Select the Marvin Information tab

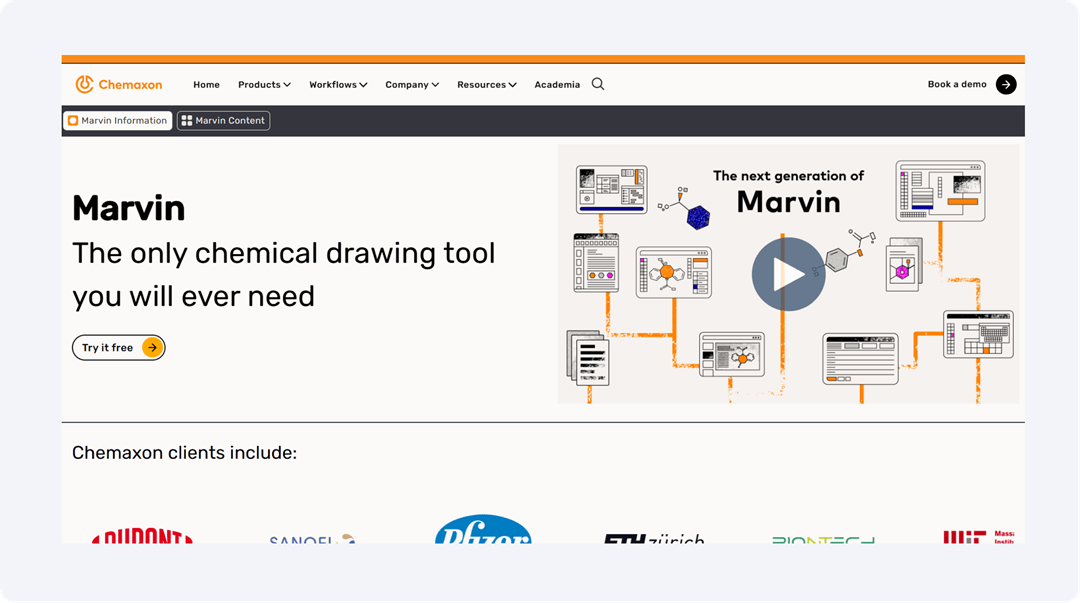[118, 121]
